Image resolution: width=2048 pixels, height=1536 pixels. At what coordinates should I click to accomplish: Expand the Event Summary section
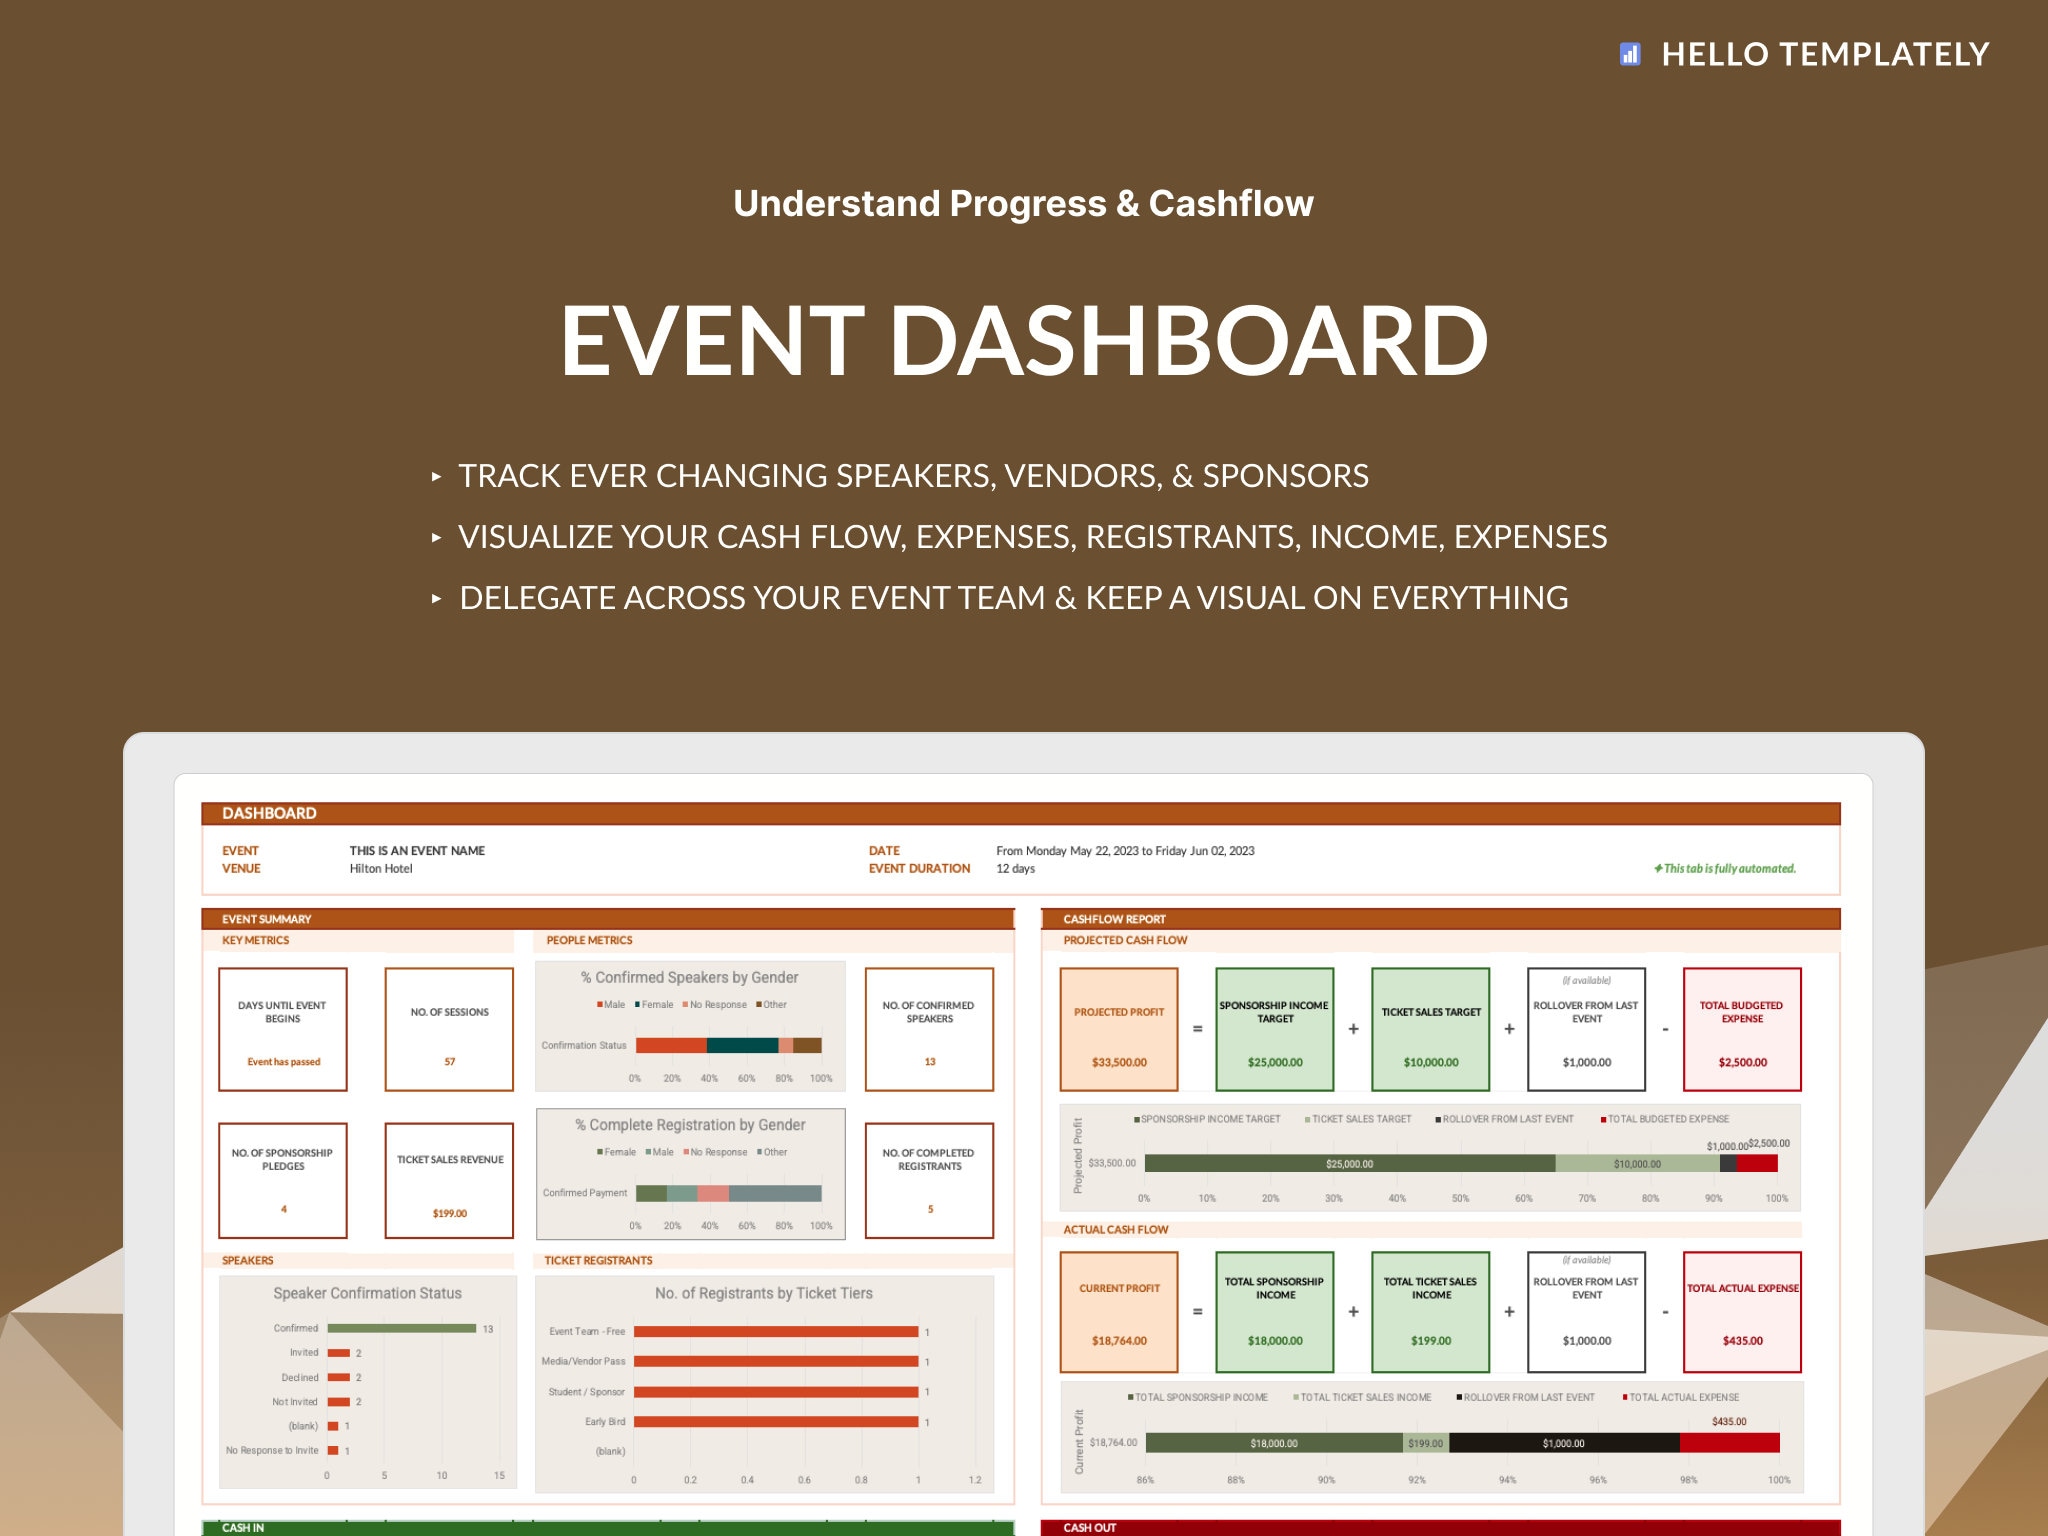[266, 918]
